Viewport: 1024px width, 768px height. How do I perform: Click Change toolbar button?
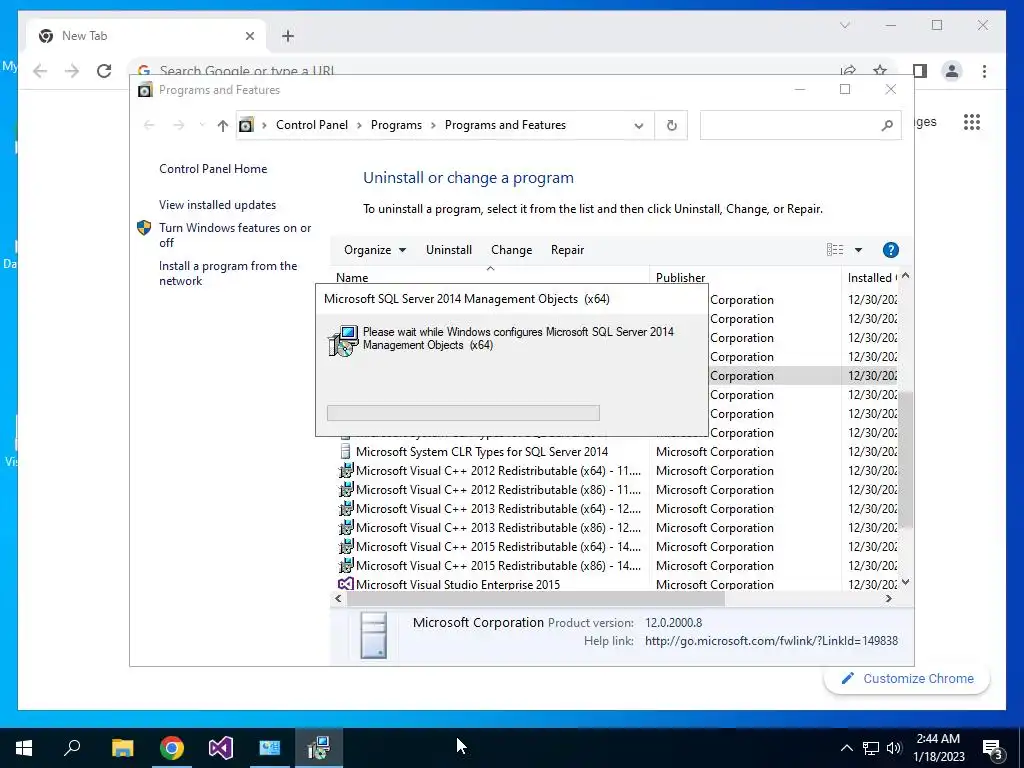511,250
